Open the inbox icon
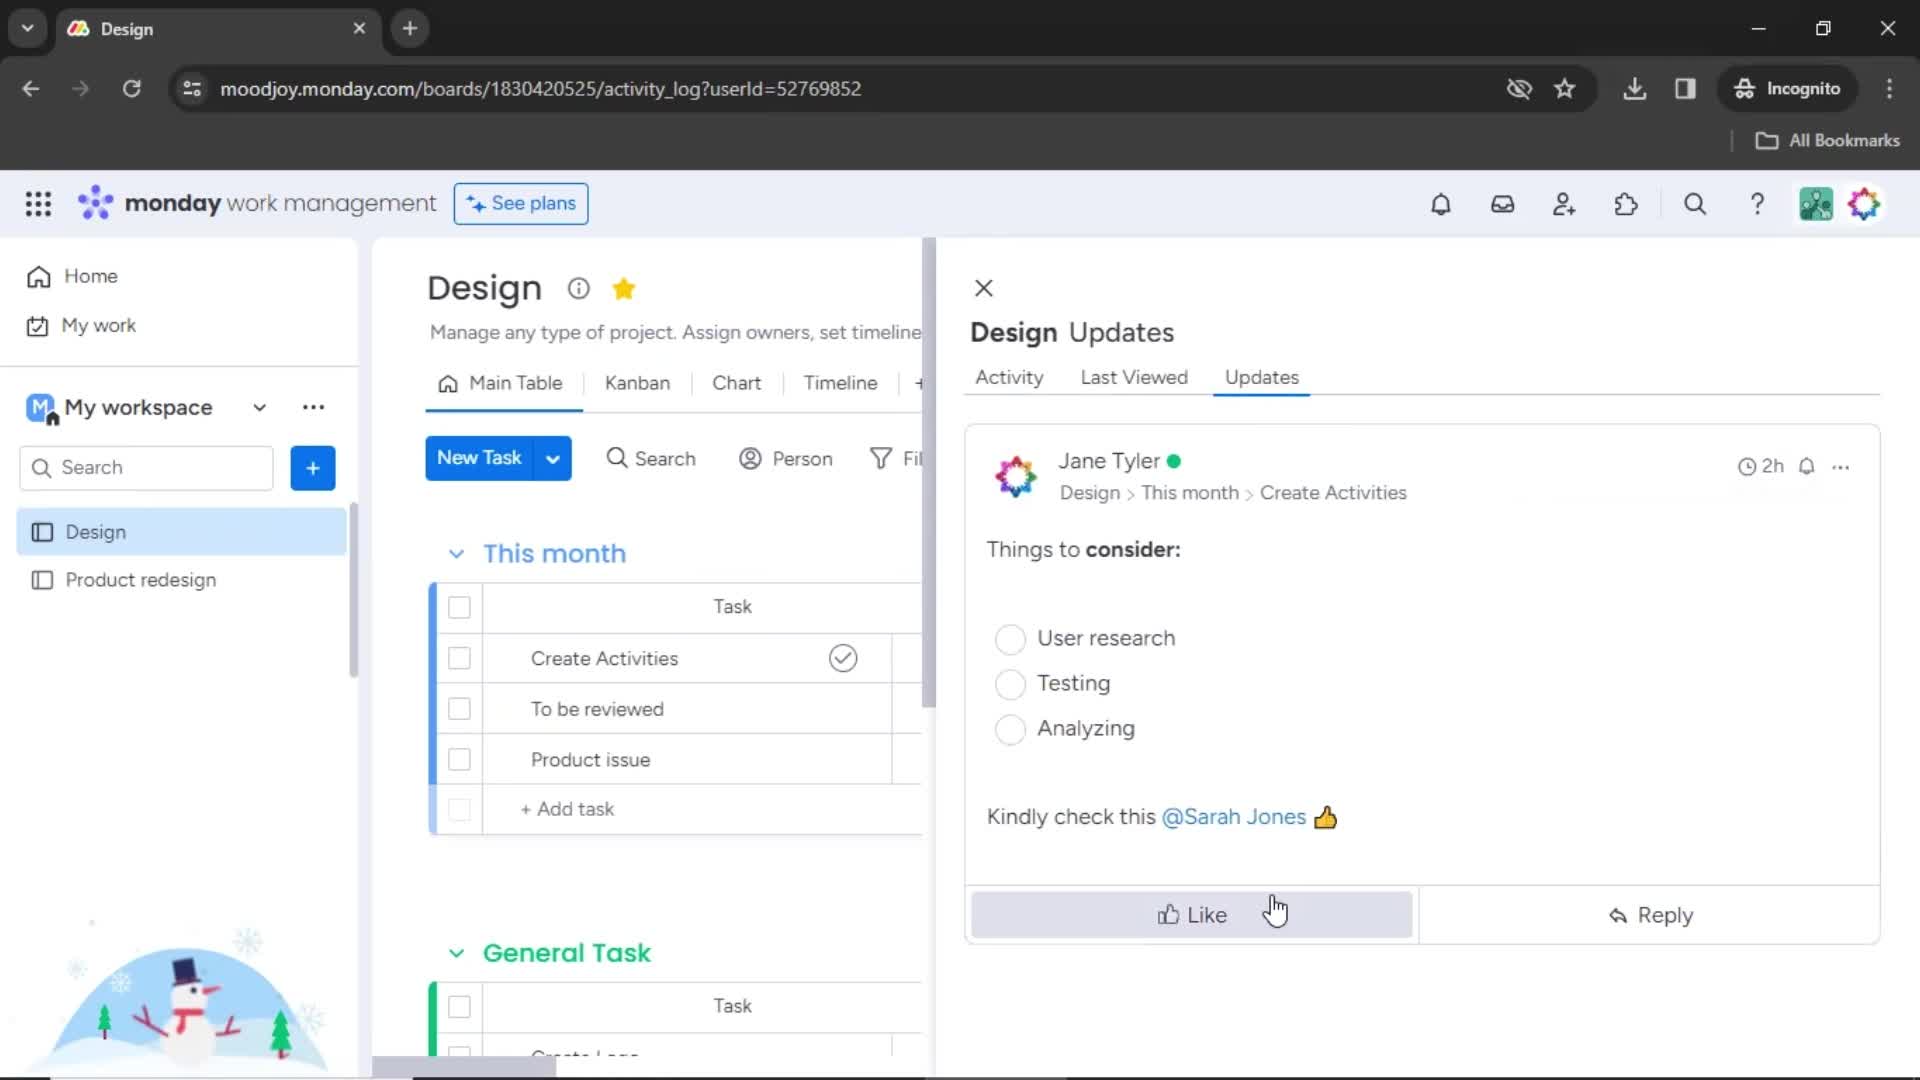This screenshot has height=1080, width=1920. pyautogui.click(x=1501, y=204)
